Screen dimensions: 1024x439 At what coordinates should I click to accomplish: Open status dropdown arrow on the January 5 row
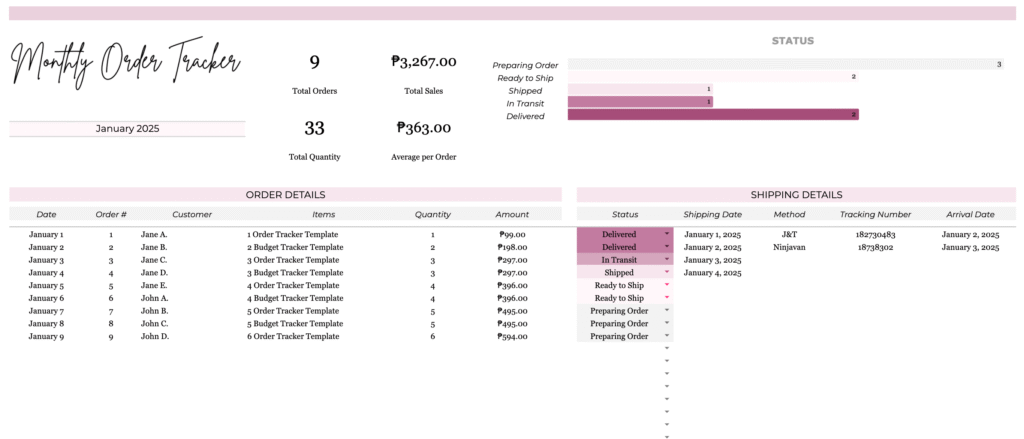click(667, 285)
